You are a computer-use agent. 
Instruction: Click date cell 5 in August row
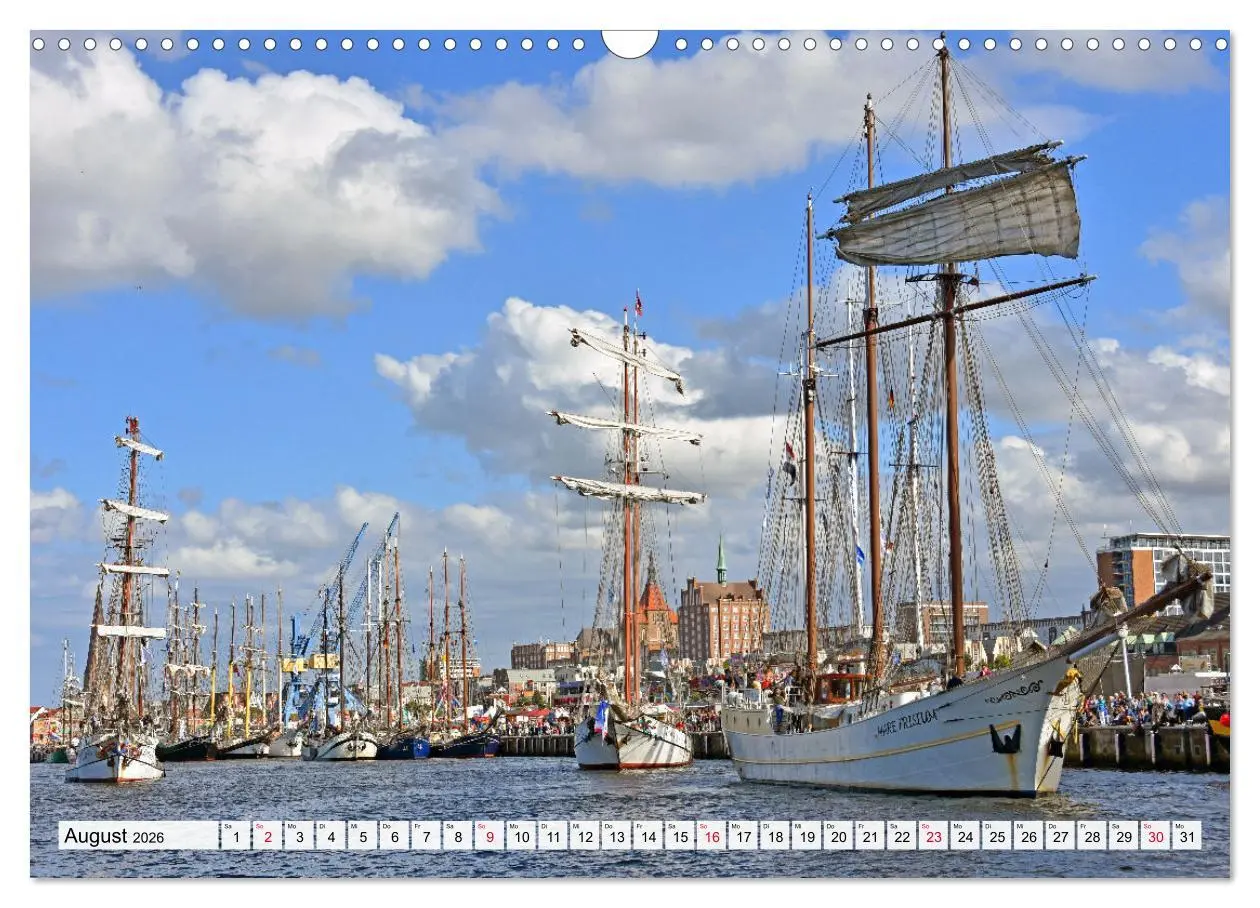[x=362, y=836]
